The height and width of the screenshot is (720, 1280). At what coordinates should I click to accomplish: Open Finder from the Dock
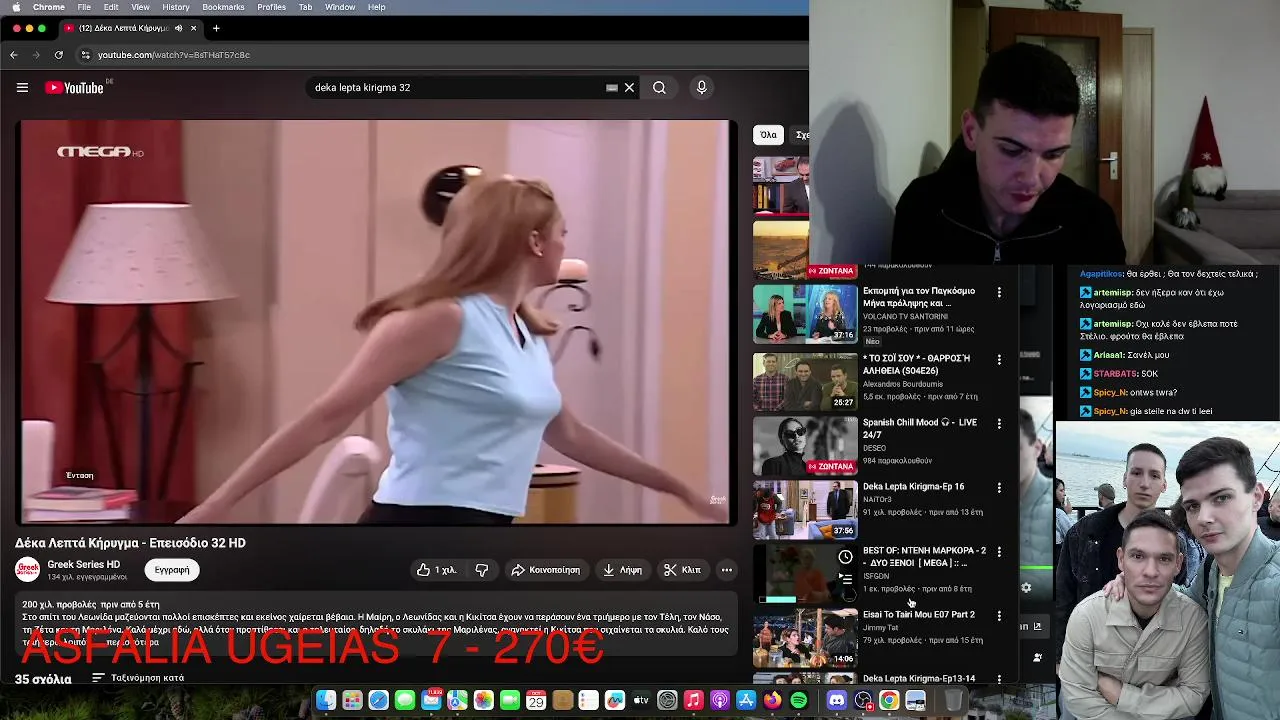pos(326,700)
